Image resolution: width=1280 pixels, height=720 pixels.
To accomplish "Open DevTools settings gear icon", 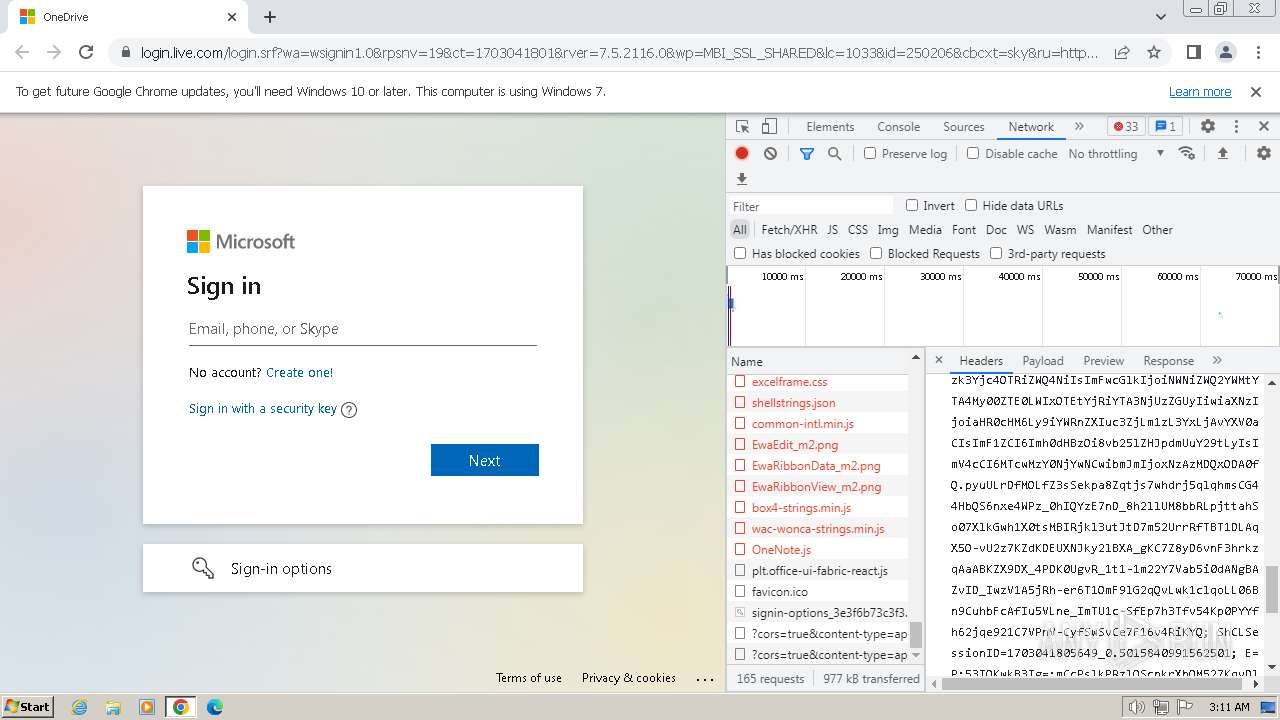I will [x=1208, y=127].
